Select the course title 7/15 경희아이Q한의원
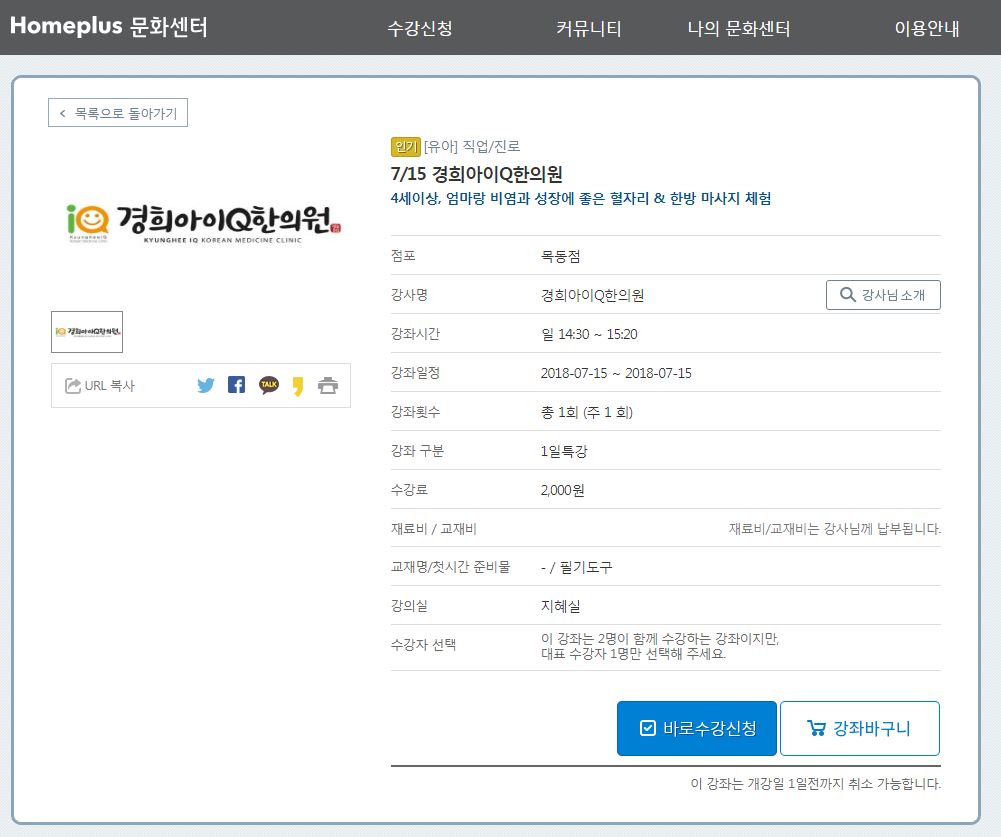Viewport: 1001px width, 837px height. pos(476,174)
